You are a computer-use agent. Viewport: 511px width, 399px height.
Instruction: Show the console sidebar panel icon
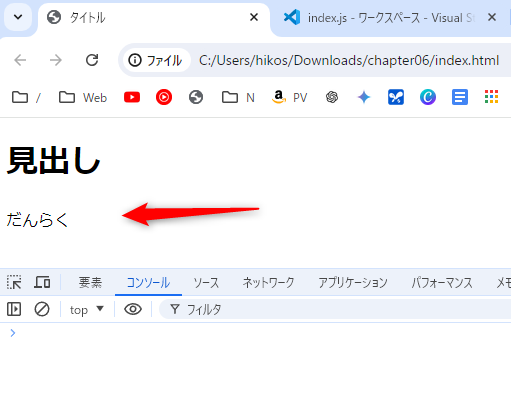(x=14, y=309)
